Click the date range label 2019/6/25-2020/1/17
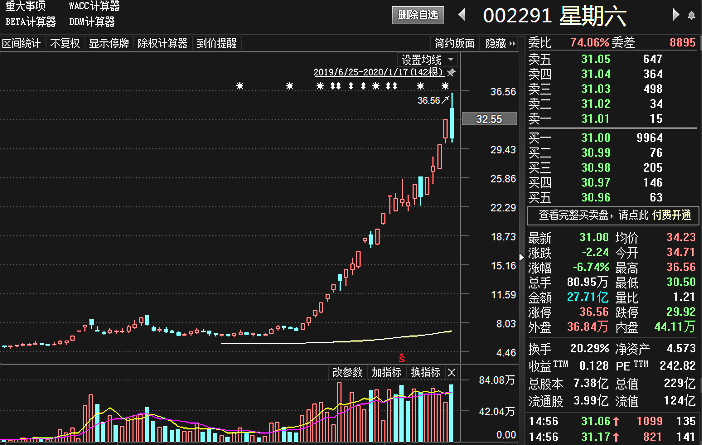Viewport: 702px width, 445px height. (378, 72)
